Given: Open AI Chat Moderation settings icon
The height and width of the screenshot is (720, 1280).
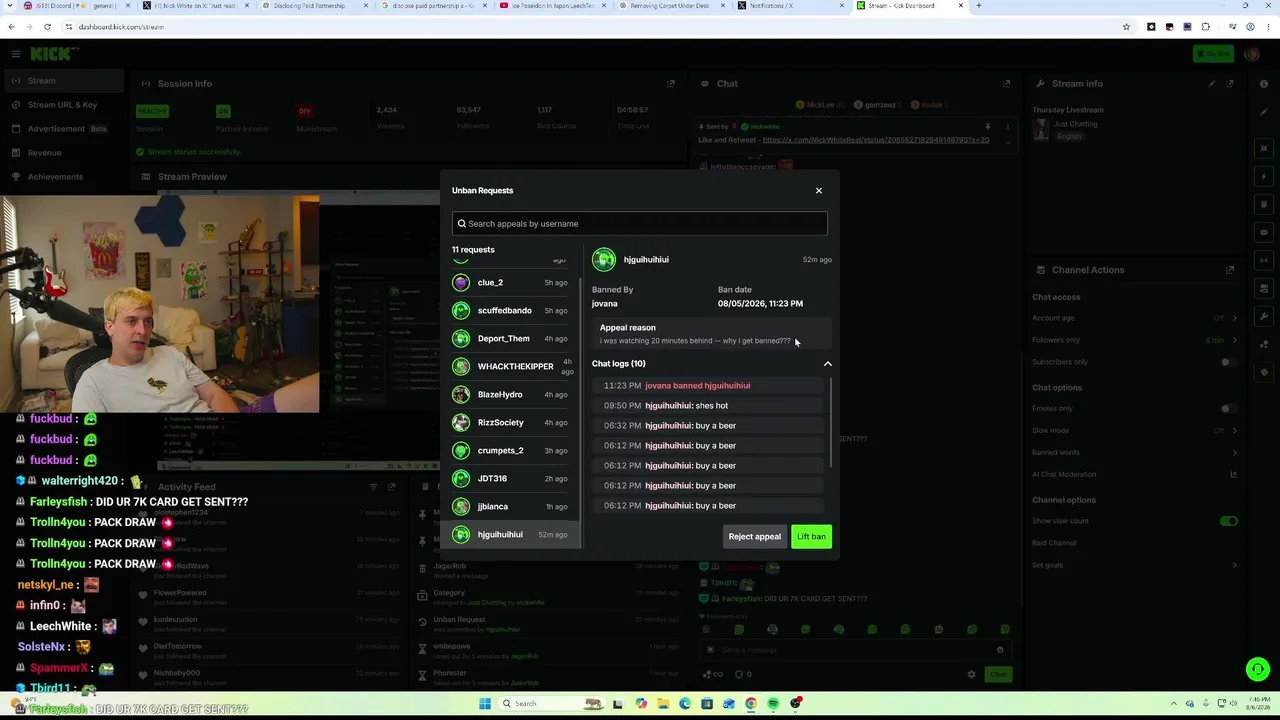Looking at the screenshot, I should 1232,474.
